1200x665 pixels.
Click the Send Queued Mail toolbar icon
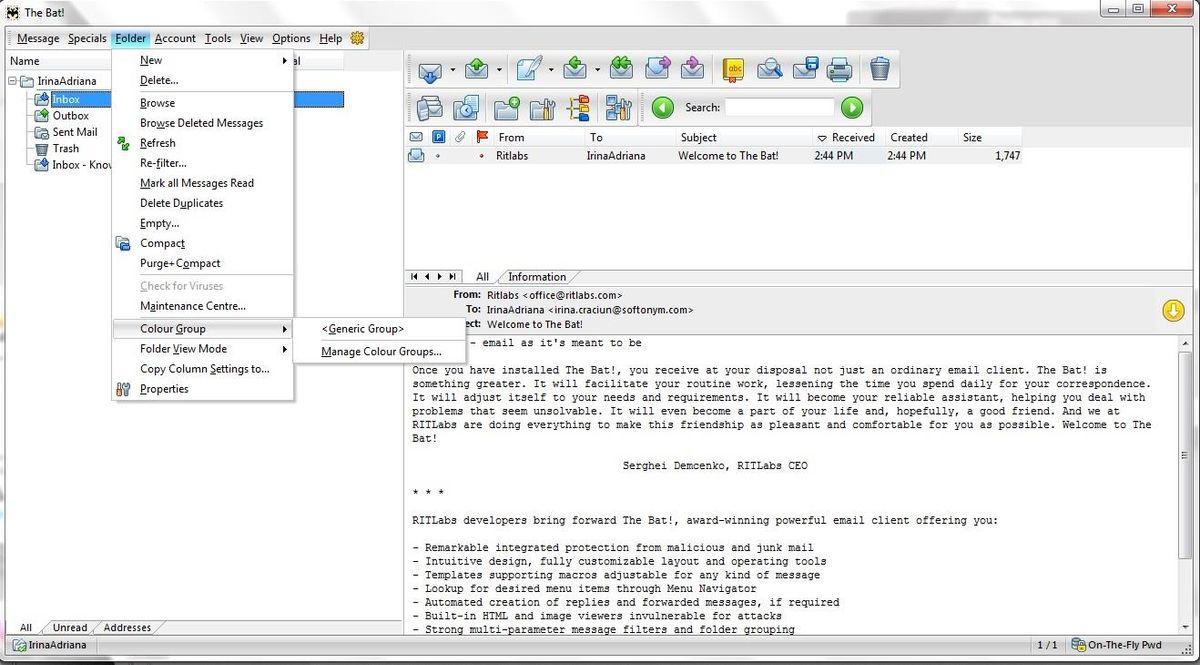point(477,69)
